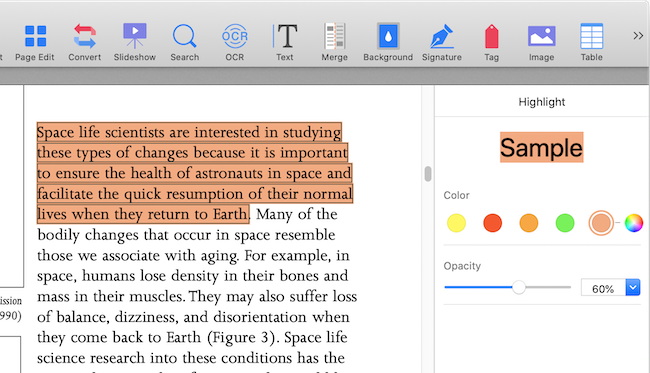Choose the yellow highlight color
The width and height of the screenshot is (650, 373).
pos(456,223)
